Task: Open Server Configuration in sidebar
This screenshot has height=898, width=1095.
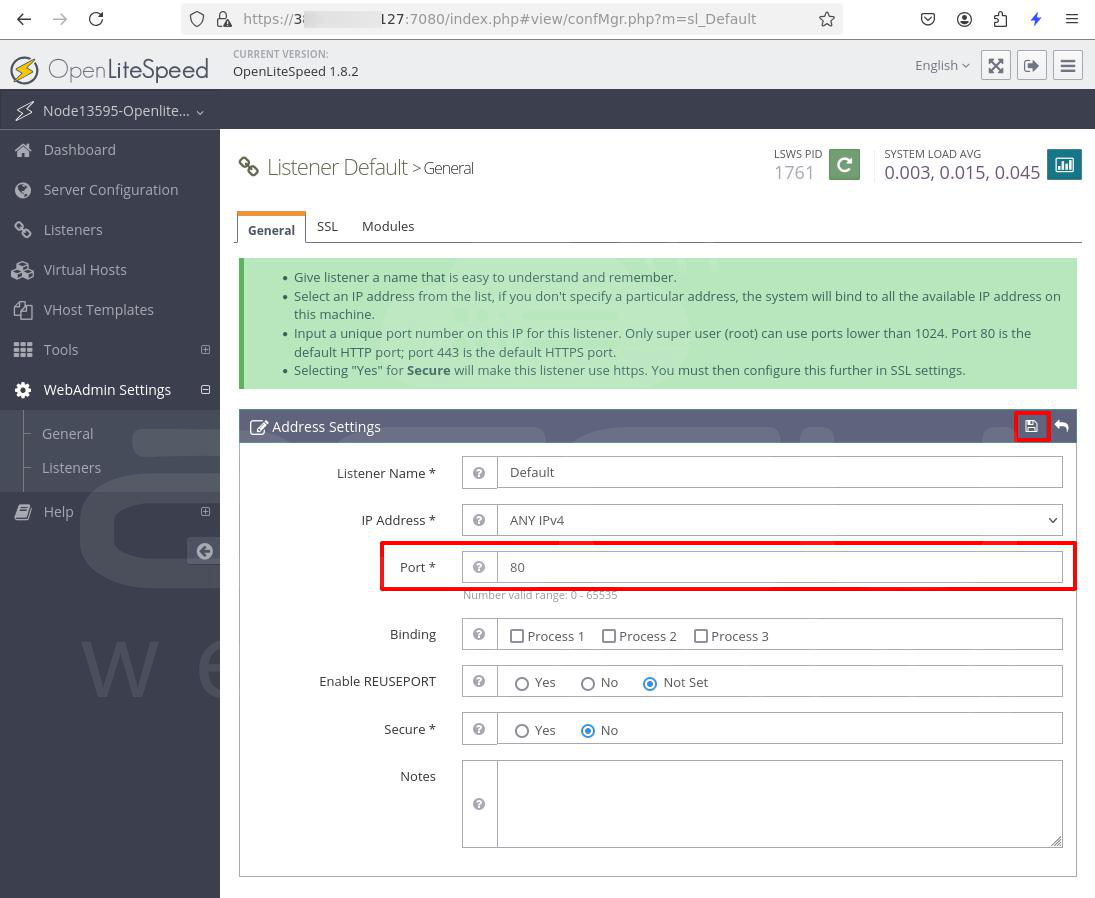Action: [110, 190]
